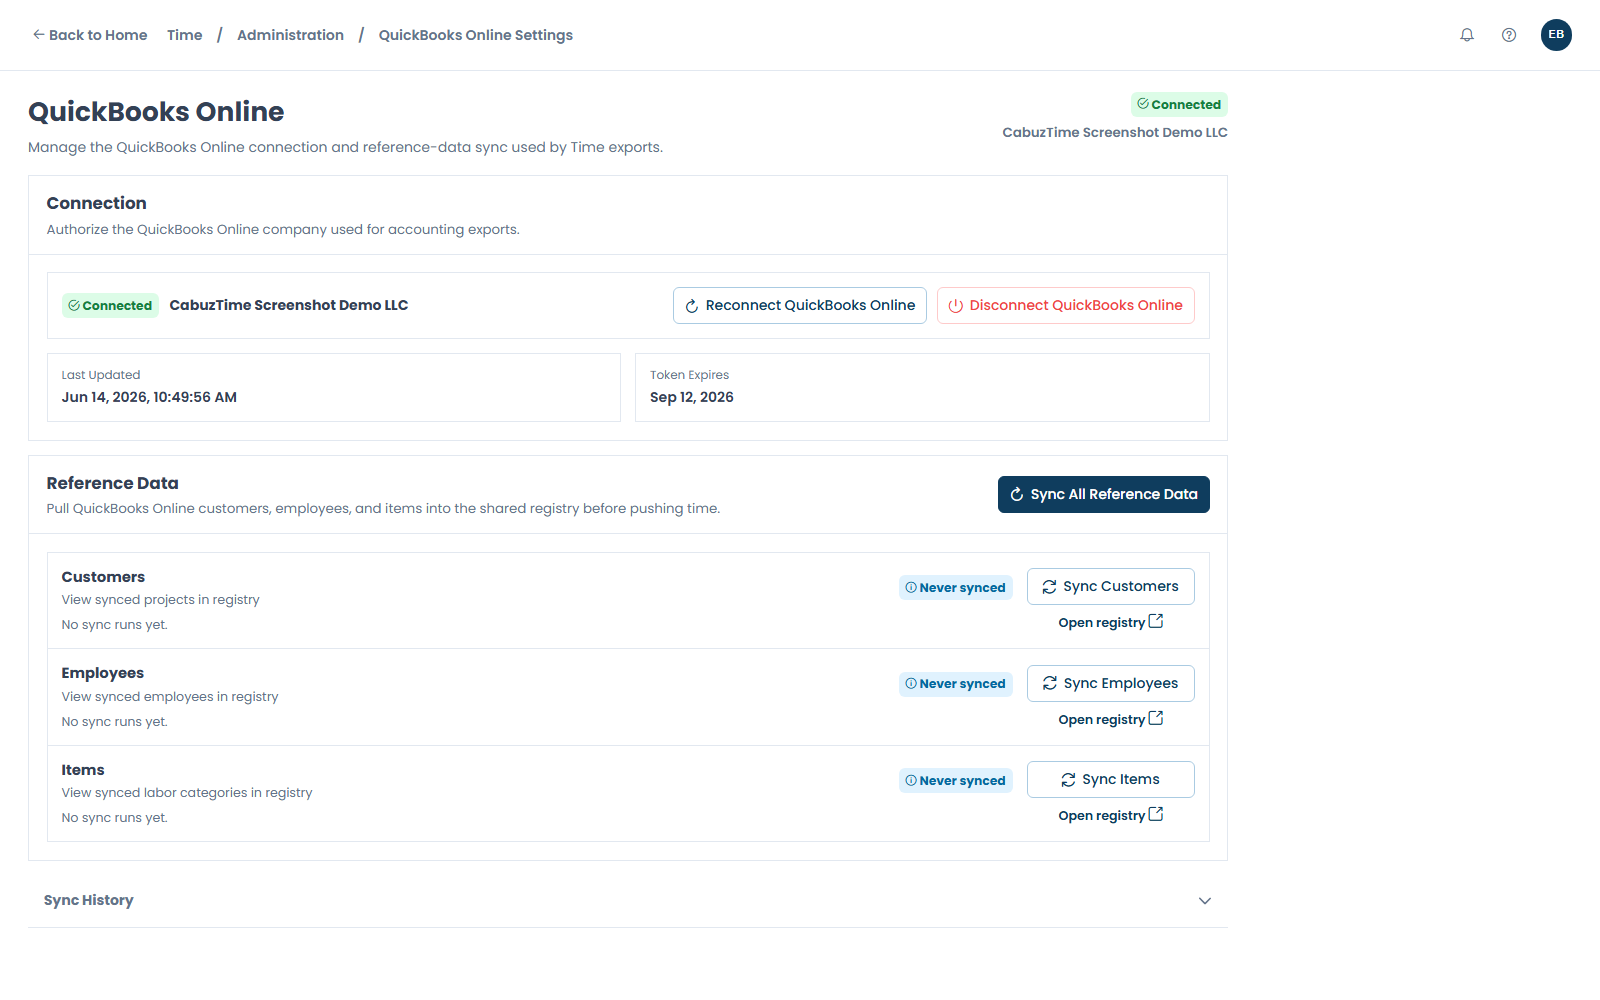Select Token Expires date Sep 12, 2026
1600x1000 pixels.
[692, 397]
